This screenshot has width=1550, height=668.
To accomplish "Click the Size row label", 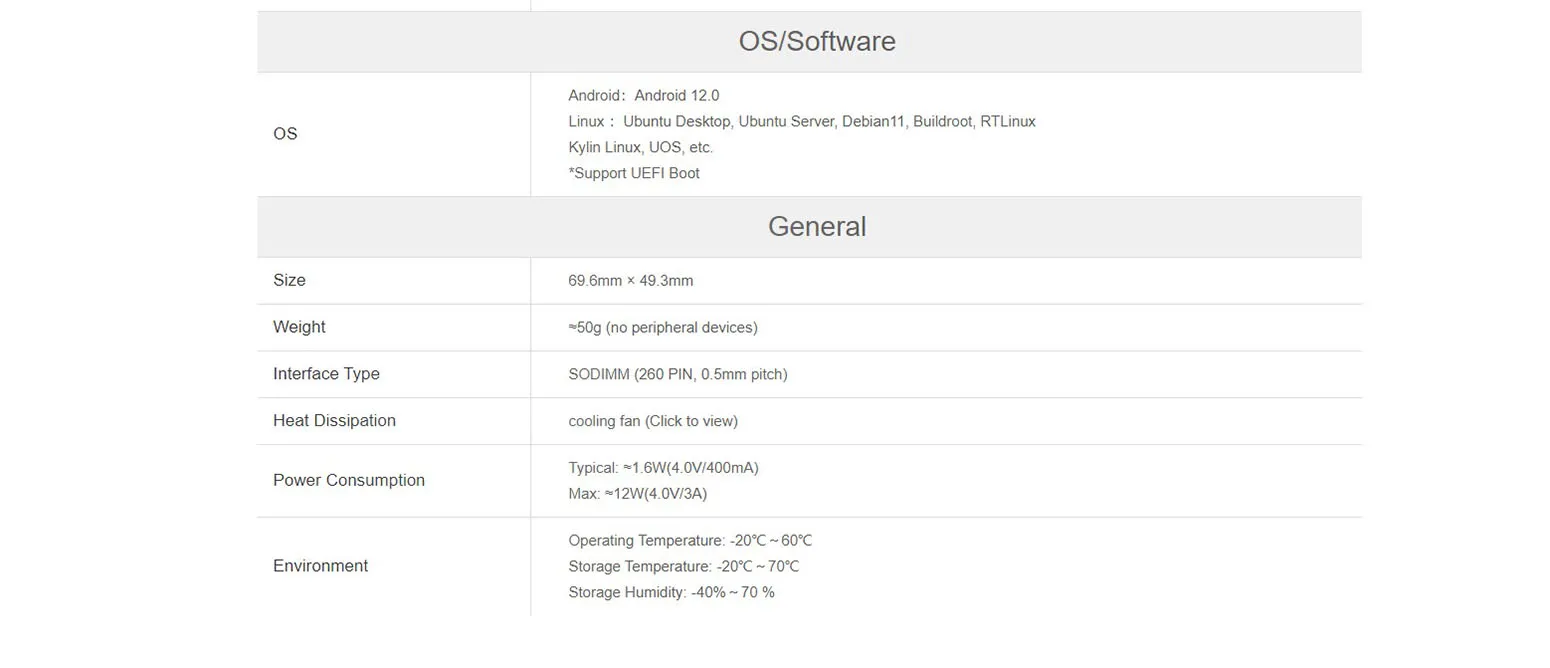I will click(289, 280).
